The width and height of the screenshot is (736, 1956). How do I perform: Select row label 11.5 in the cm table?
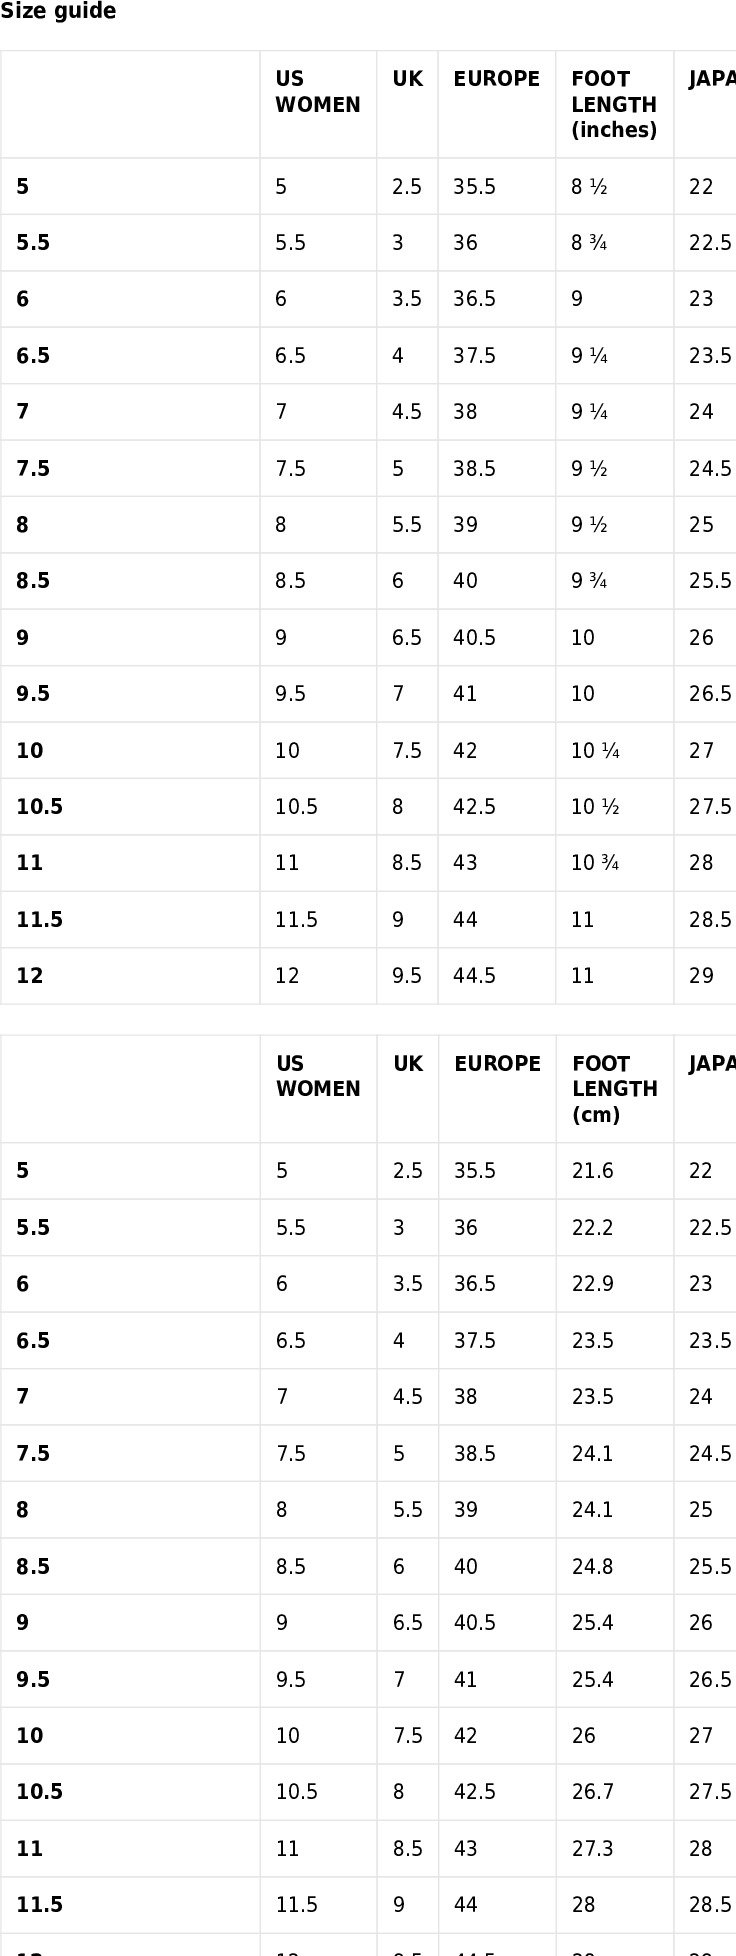tap(39, 1905)
